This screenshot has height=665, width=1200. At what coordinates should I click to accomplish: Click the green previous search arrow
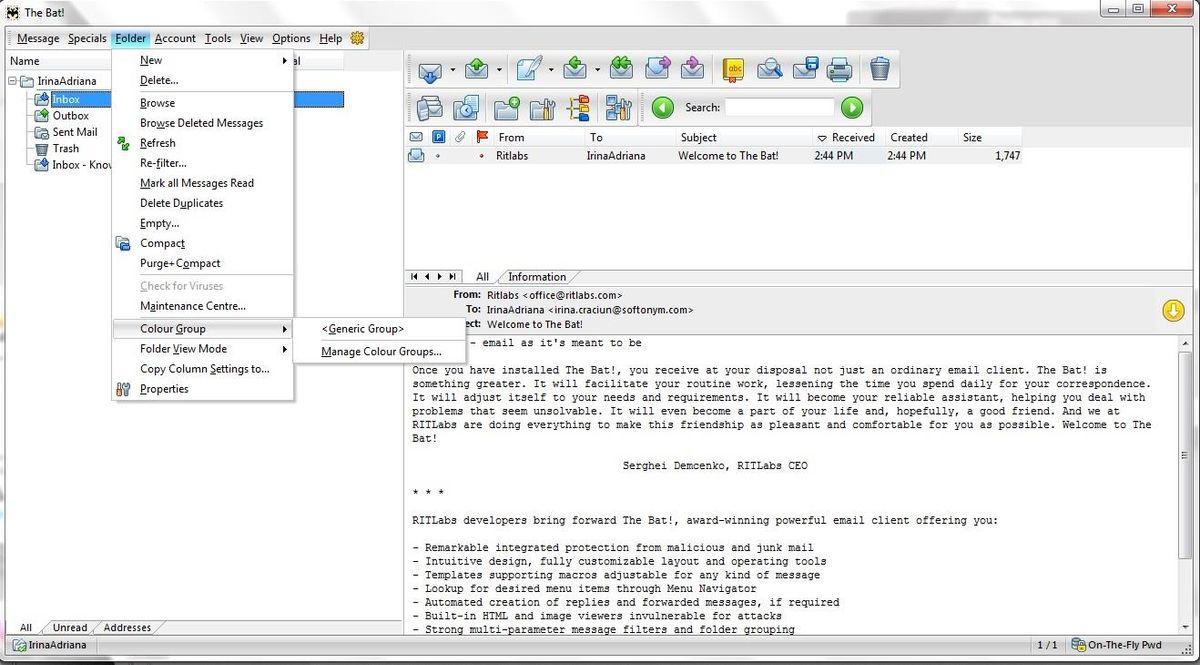click(663, 107)
